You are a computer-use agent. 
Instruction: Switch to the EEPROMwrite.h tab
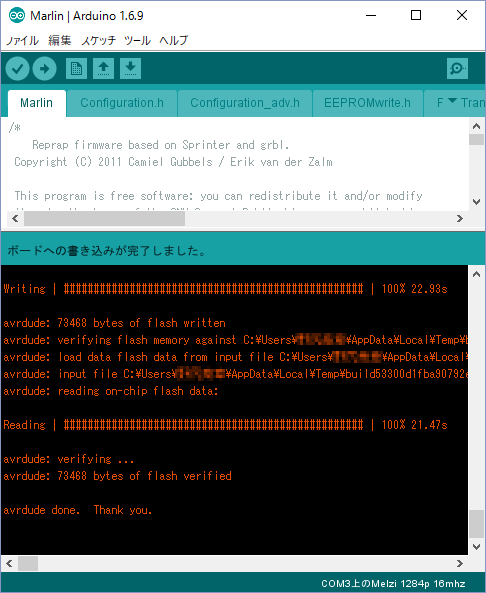pos(367,103)
